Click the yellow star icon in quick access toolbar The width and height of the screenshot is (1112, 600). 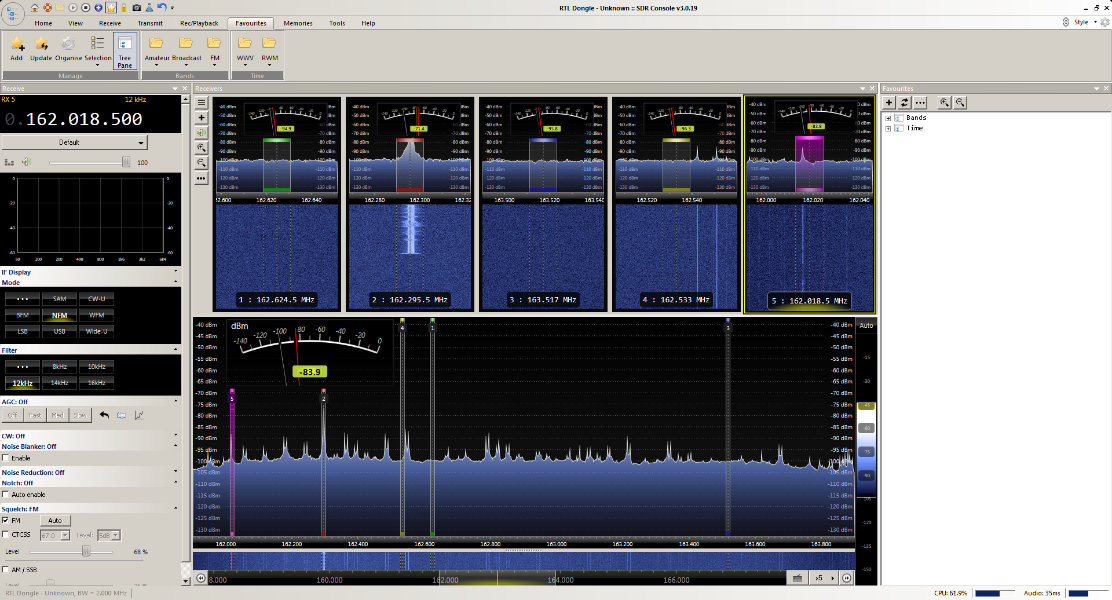(111, 8)
